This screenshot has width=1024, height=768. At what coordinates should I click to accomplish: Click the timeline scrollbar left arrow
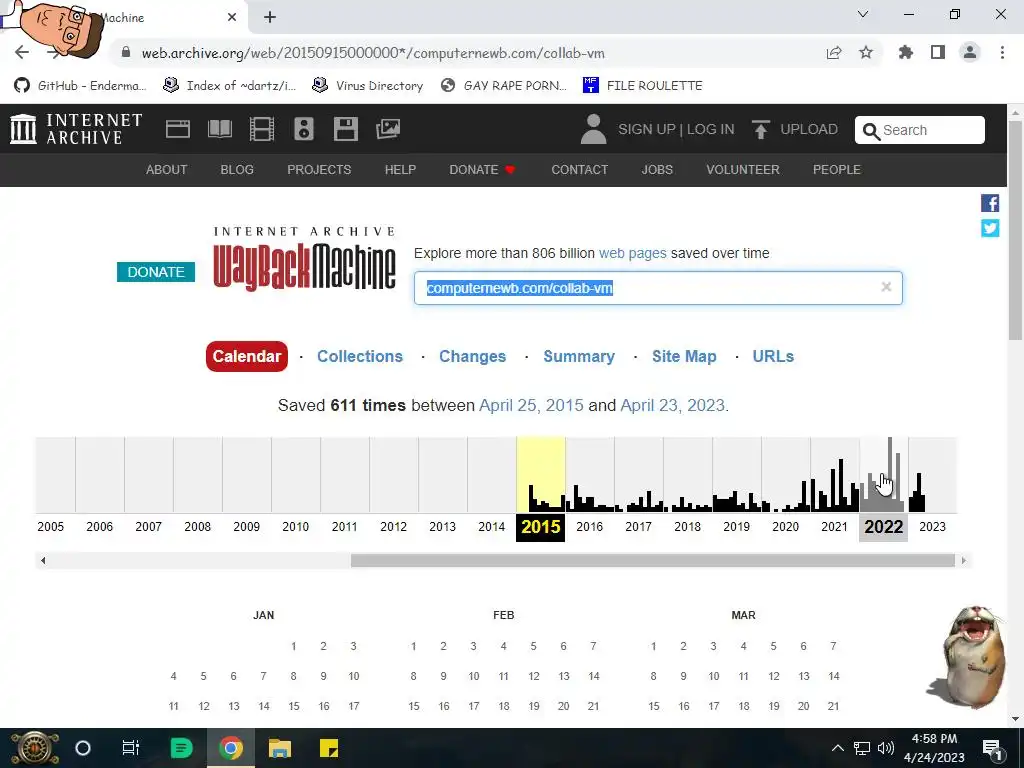click(43, 560)
